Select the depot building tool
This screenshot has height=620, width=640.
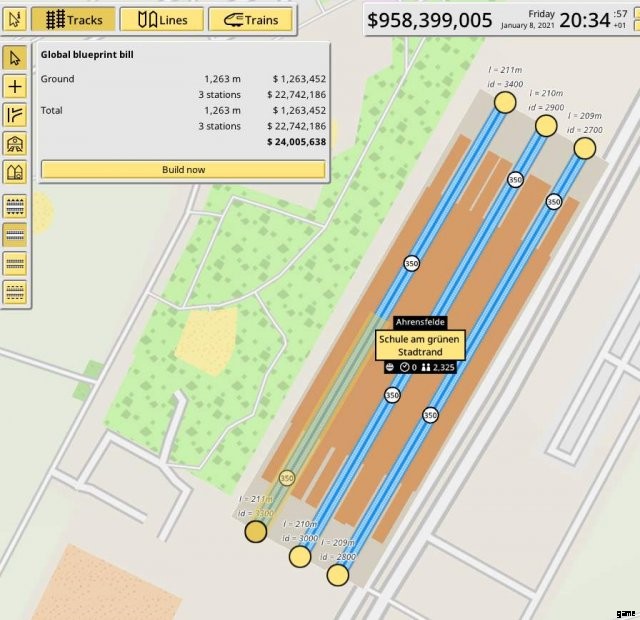point(15,174)
